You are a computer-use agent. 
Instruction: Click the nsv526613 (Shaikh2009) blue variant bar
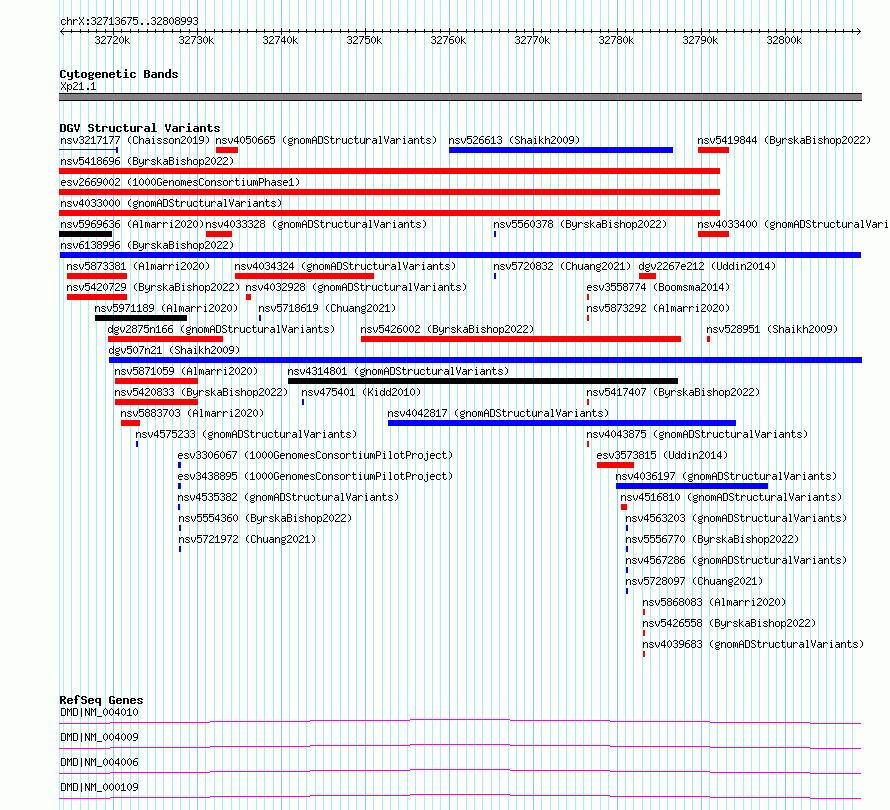(x=561, y=150)
